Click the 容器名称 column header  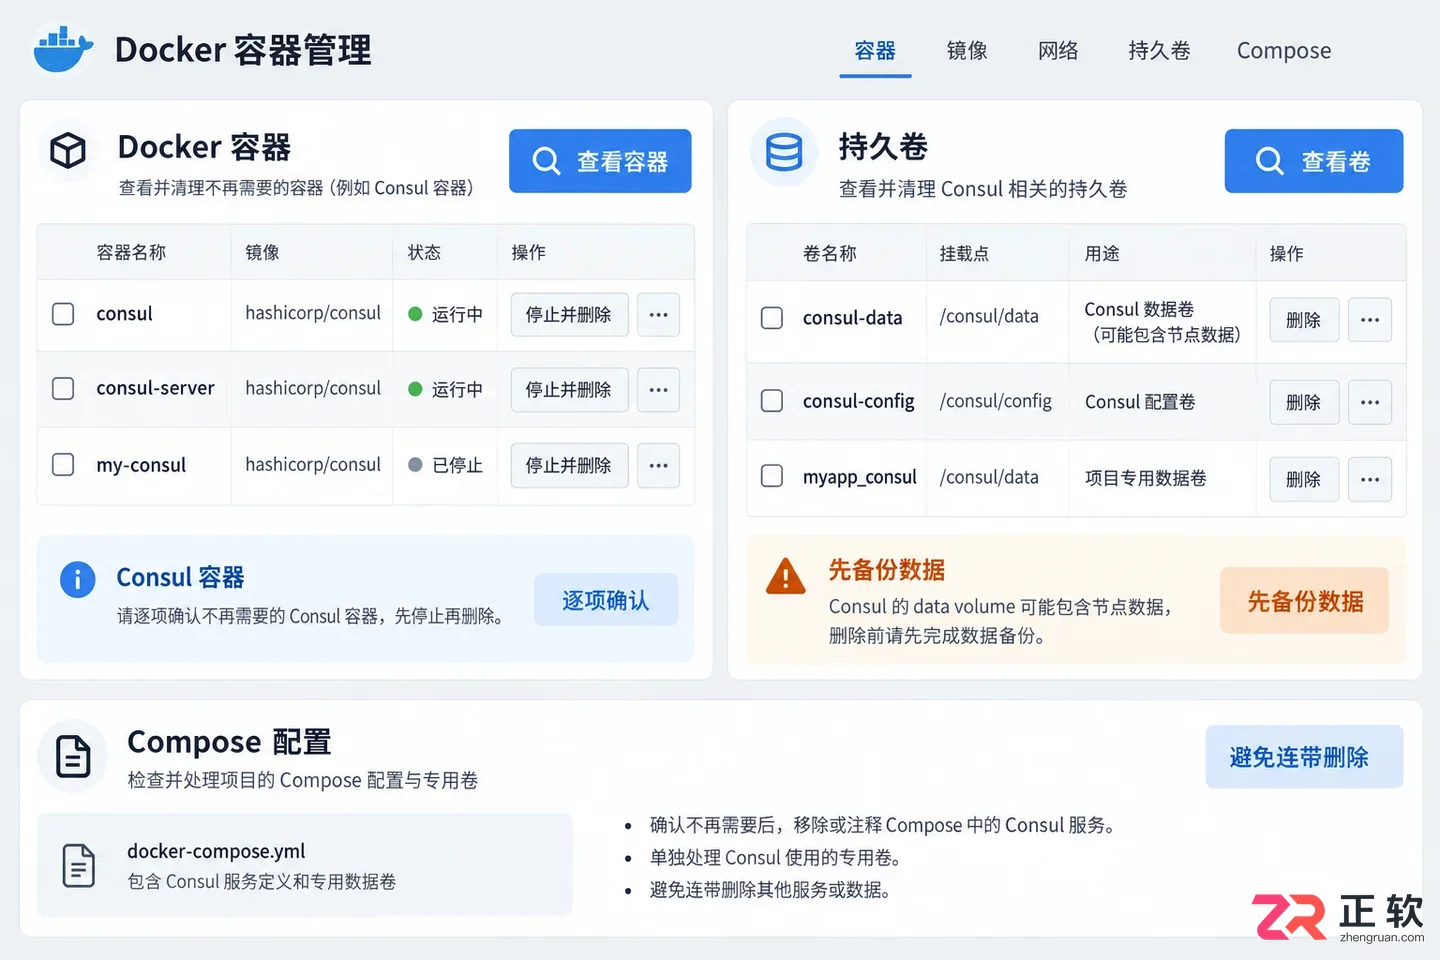[131, 252]
